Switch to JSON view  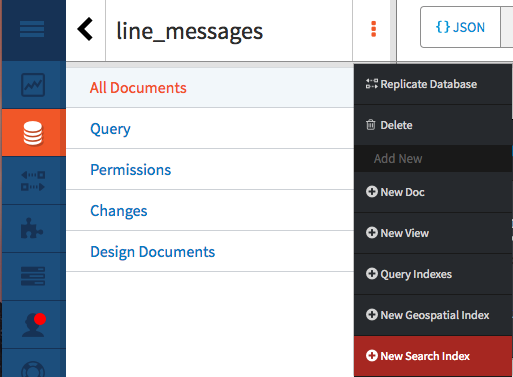click(460, 27)
